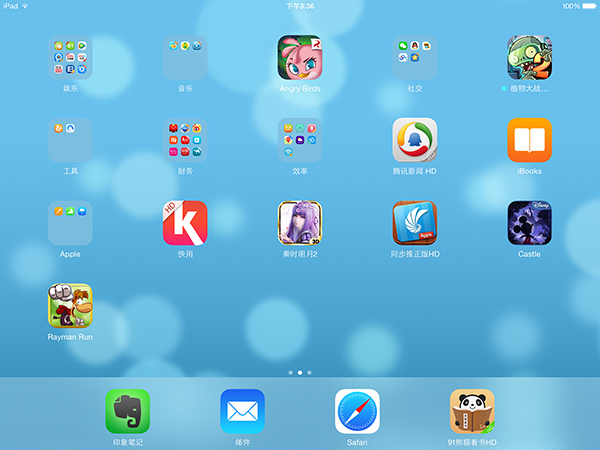This screenshot has height=450, width=600.
Task: Launch 秦时明月2 game
Action: tap(300, 223)
